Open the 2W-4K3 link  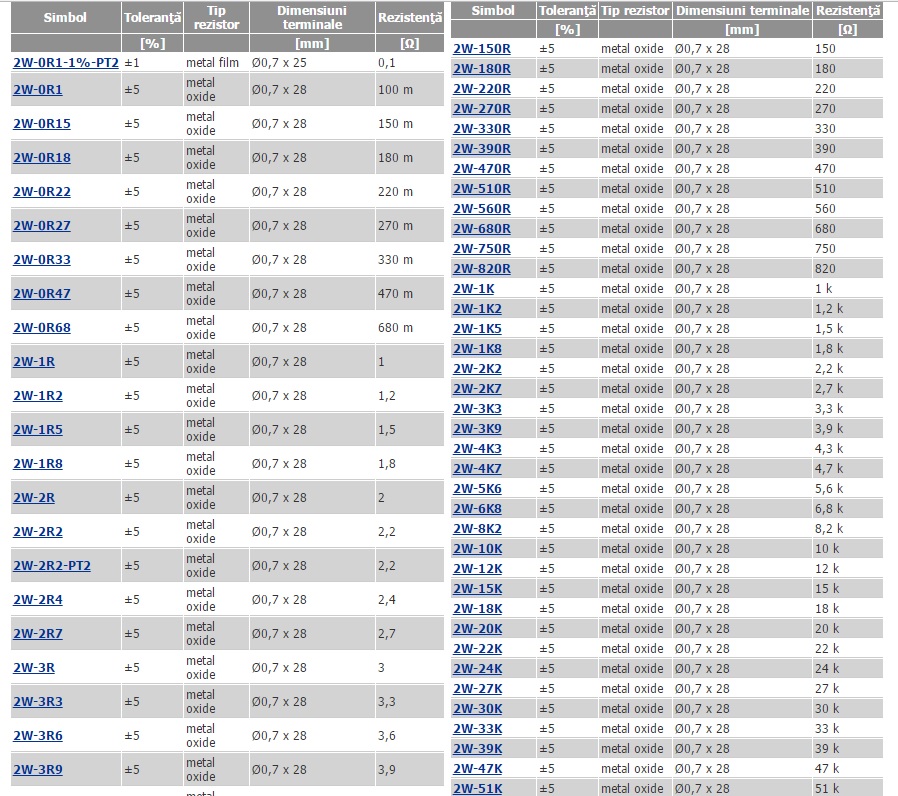click(x=478, y=450)
